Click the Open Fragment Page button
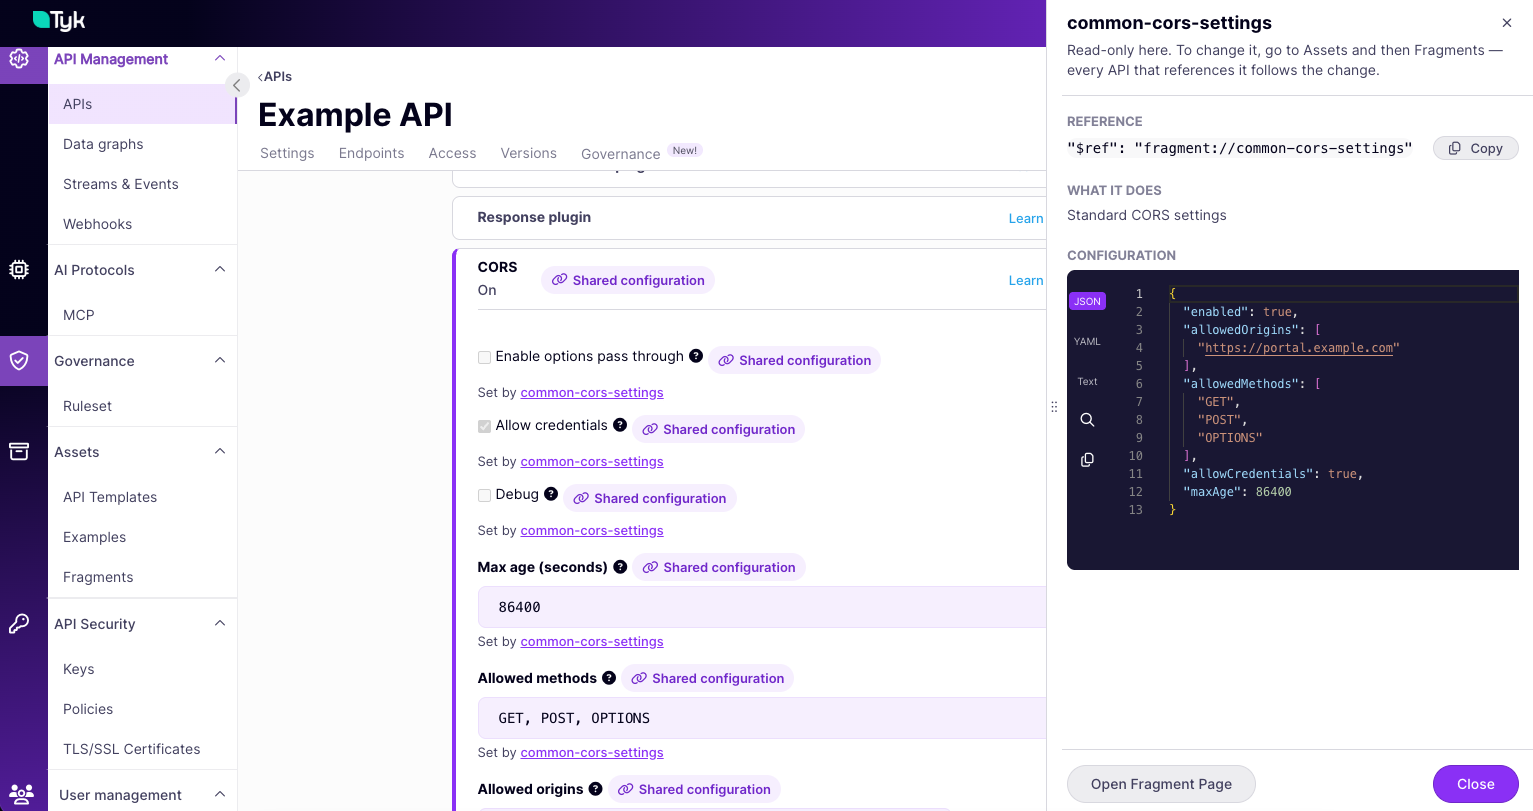This screenshot has height=811, width=1533. point(1161,784)
